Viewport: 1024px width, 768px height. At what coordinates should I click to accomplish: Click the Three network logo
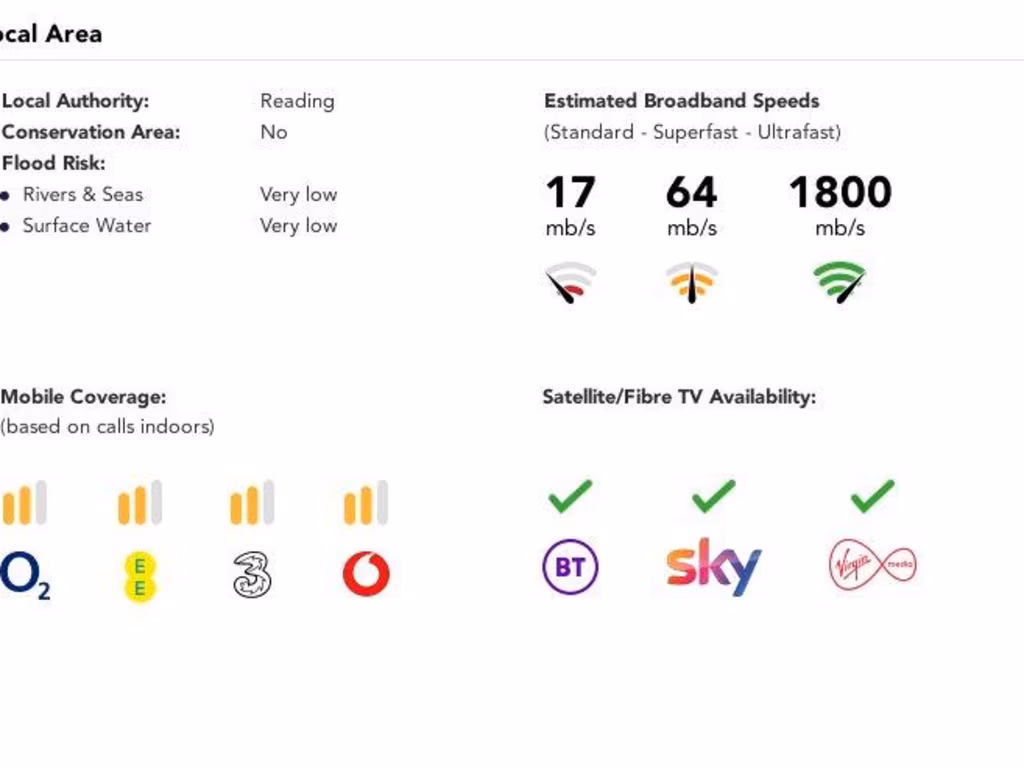click(x=253, y=575)
